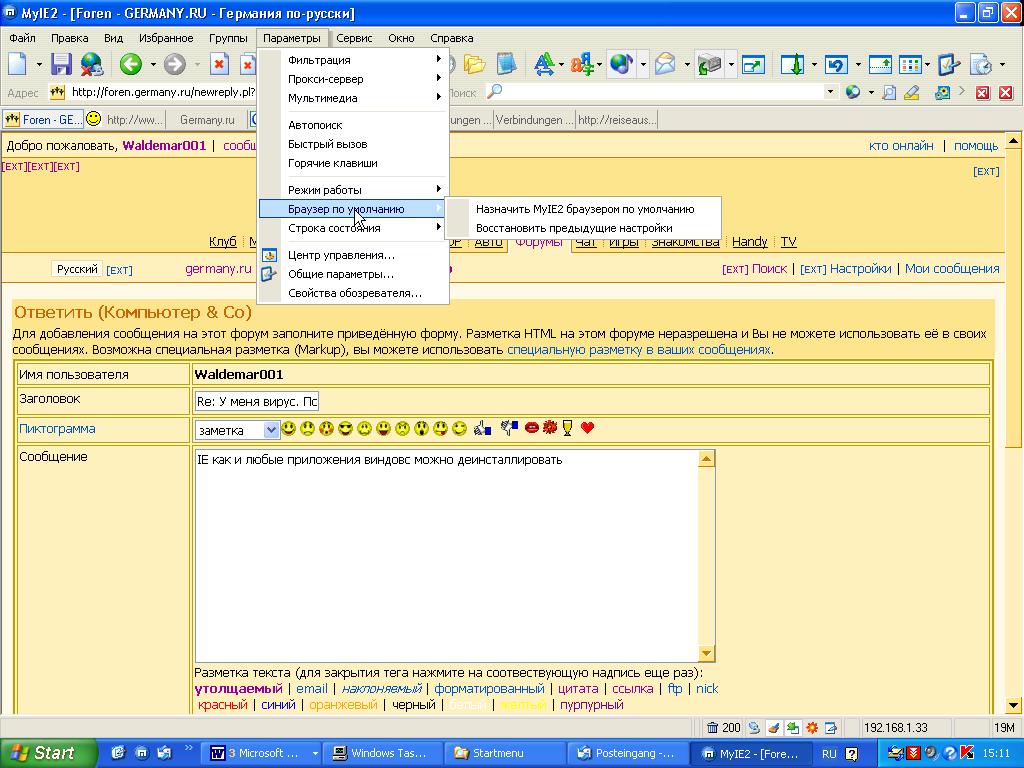
Task: Click inside the Сообщение text area
Action: (447, 556)
